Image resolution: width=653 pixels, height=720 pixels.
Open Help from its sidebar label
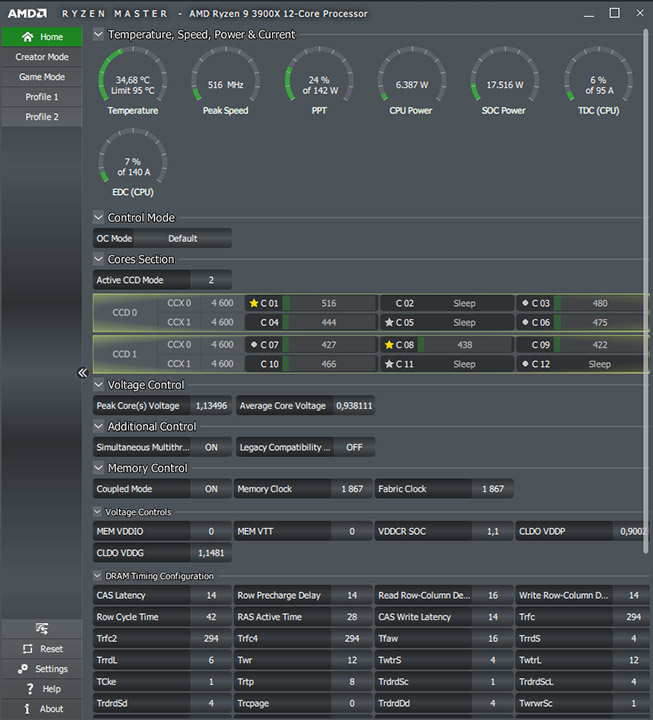[x=51, y=689]
